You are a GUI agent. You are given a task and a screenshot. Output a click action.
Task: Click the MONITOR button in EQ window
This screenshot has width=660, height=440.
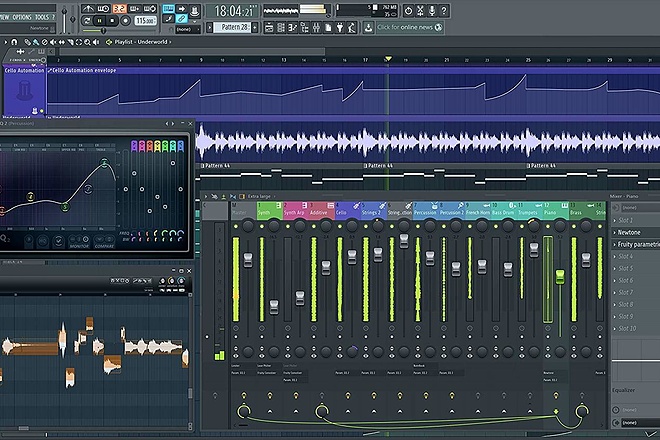click(x=79, y=242)
